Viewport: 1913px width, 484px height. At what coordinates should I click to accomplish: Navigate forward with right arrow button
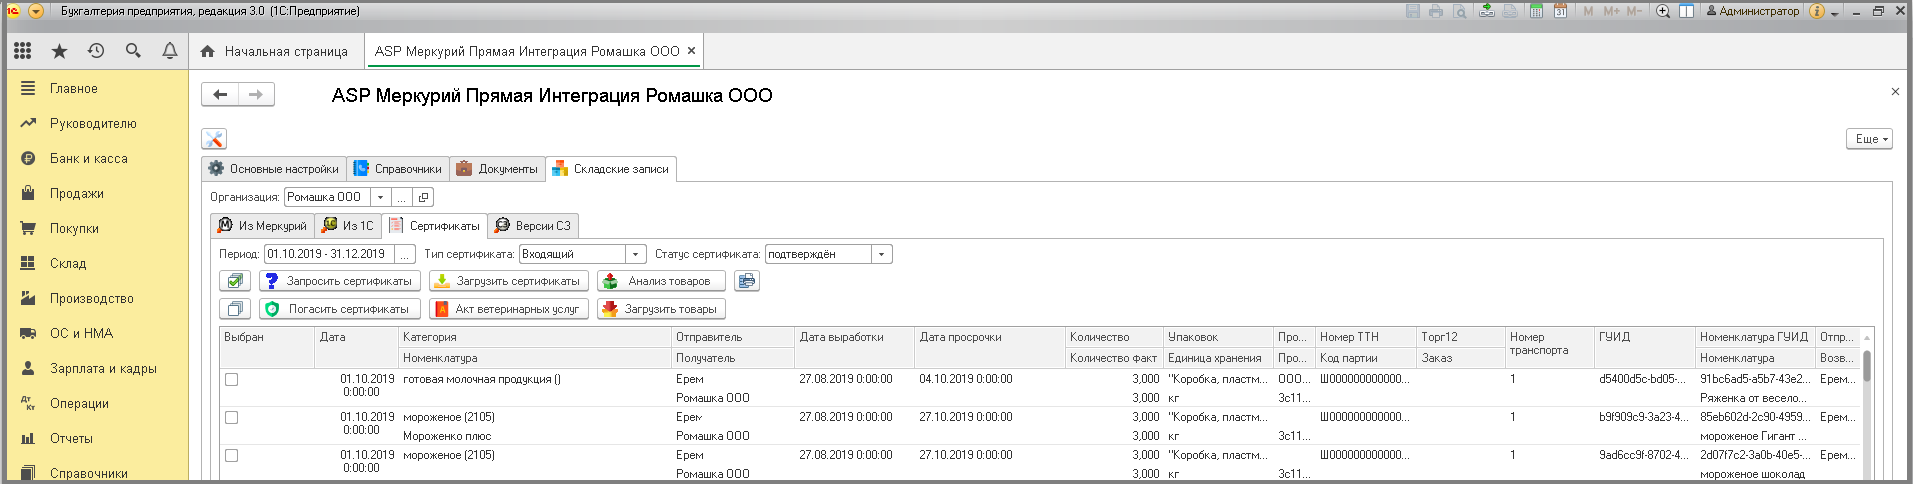(x=256, y=94)
